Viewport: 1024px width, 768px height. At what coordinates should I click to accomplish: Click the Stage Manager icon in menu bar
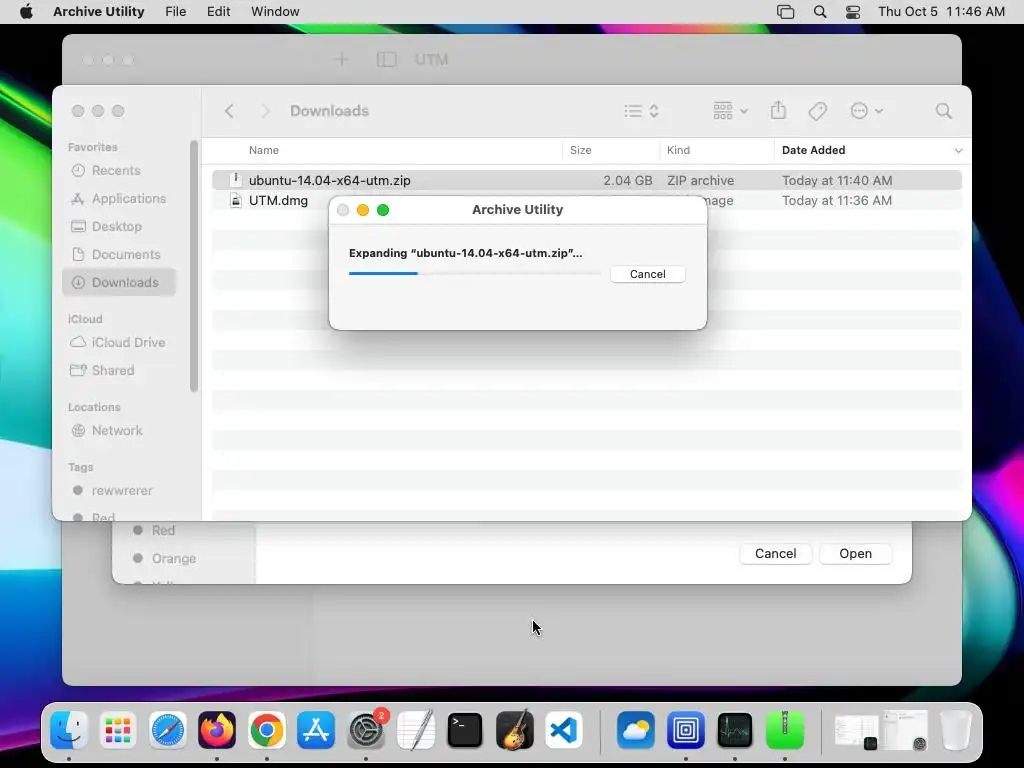[786, 12]
